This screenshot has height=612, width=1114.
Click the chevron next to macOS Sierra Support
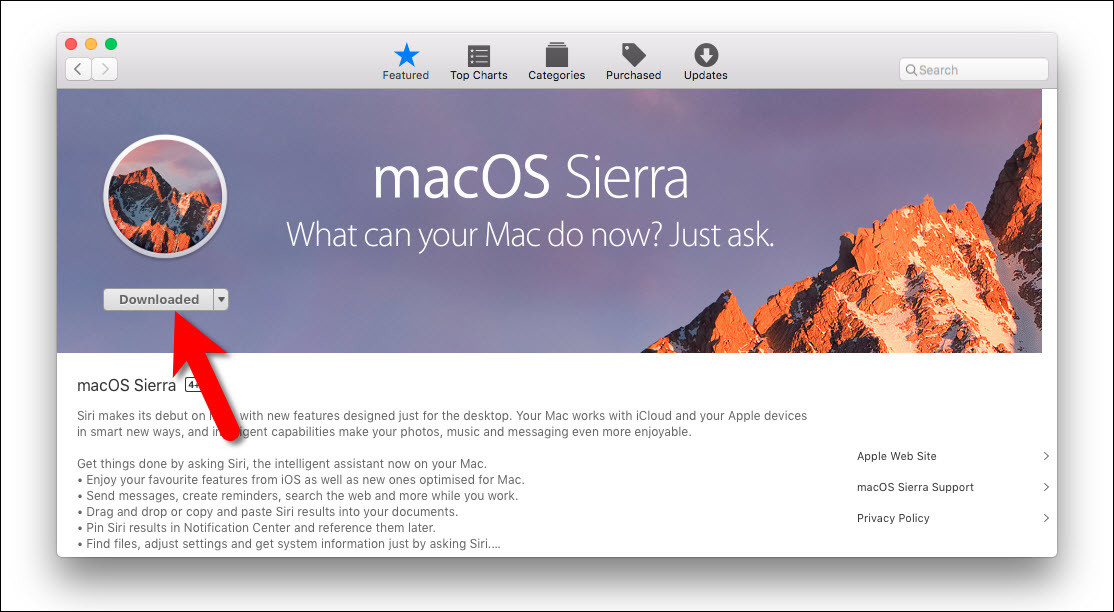click(x=1046, y=487)
